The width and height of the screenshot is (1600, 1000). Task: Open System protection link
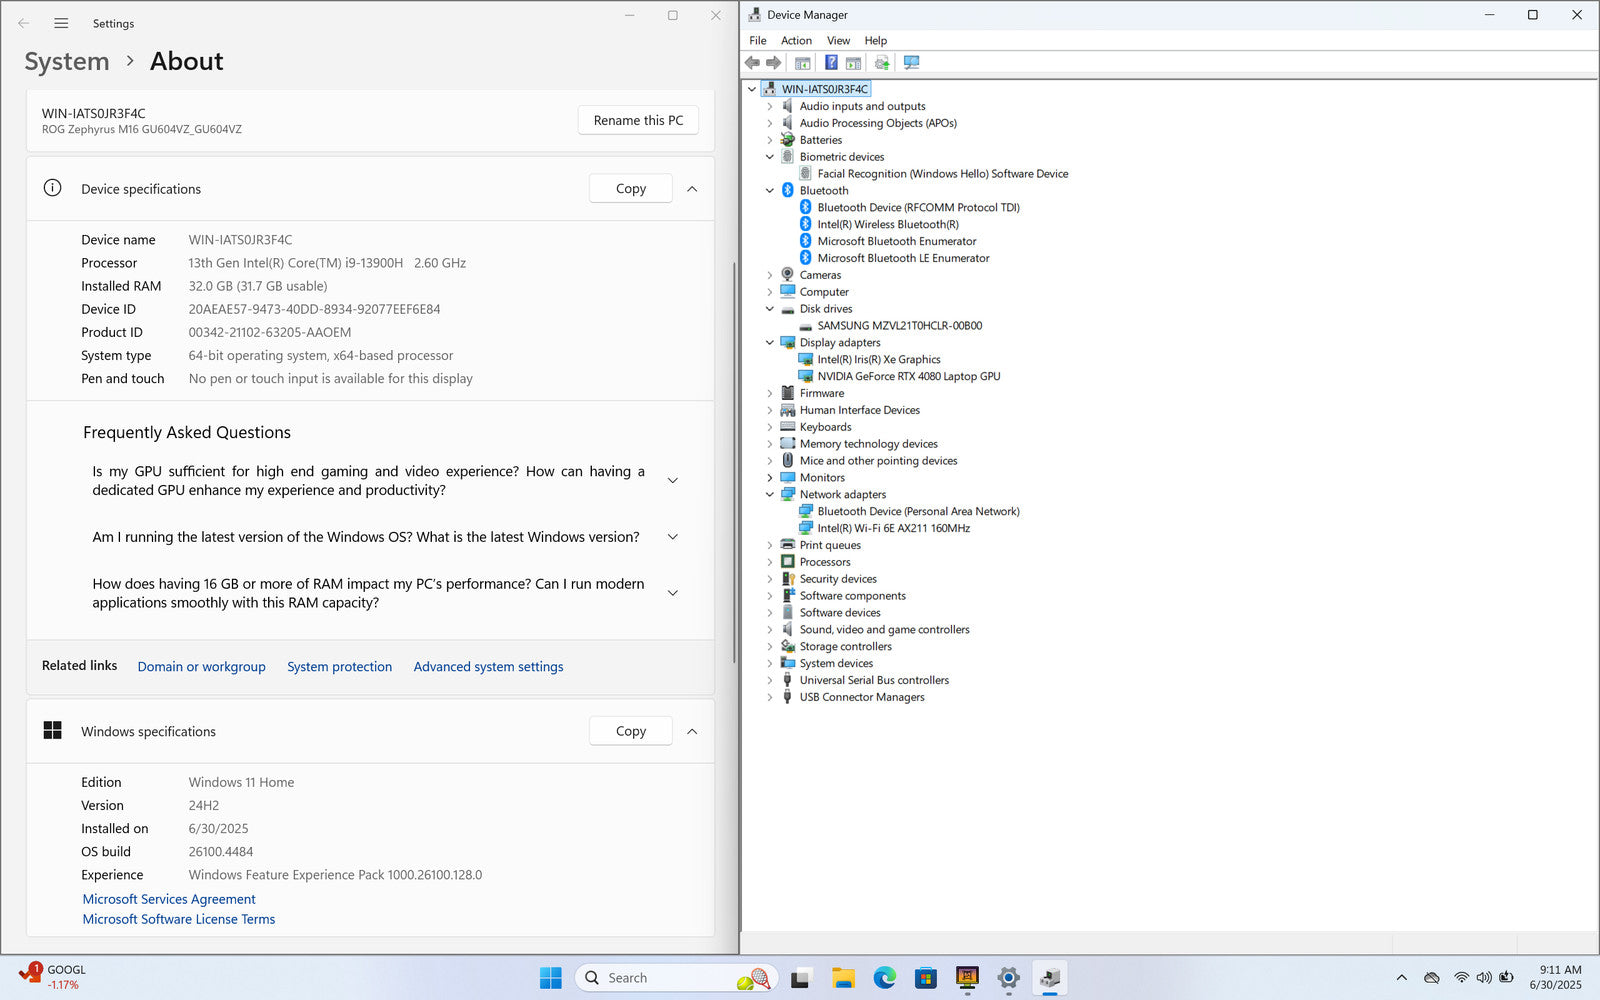coord(340,666)
